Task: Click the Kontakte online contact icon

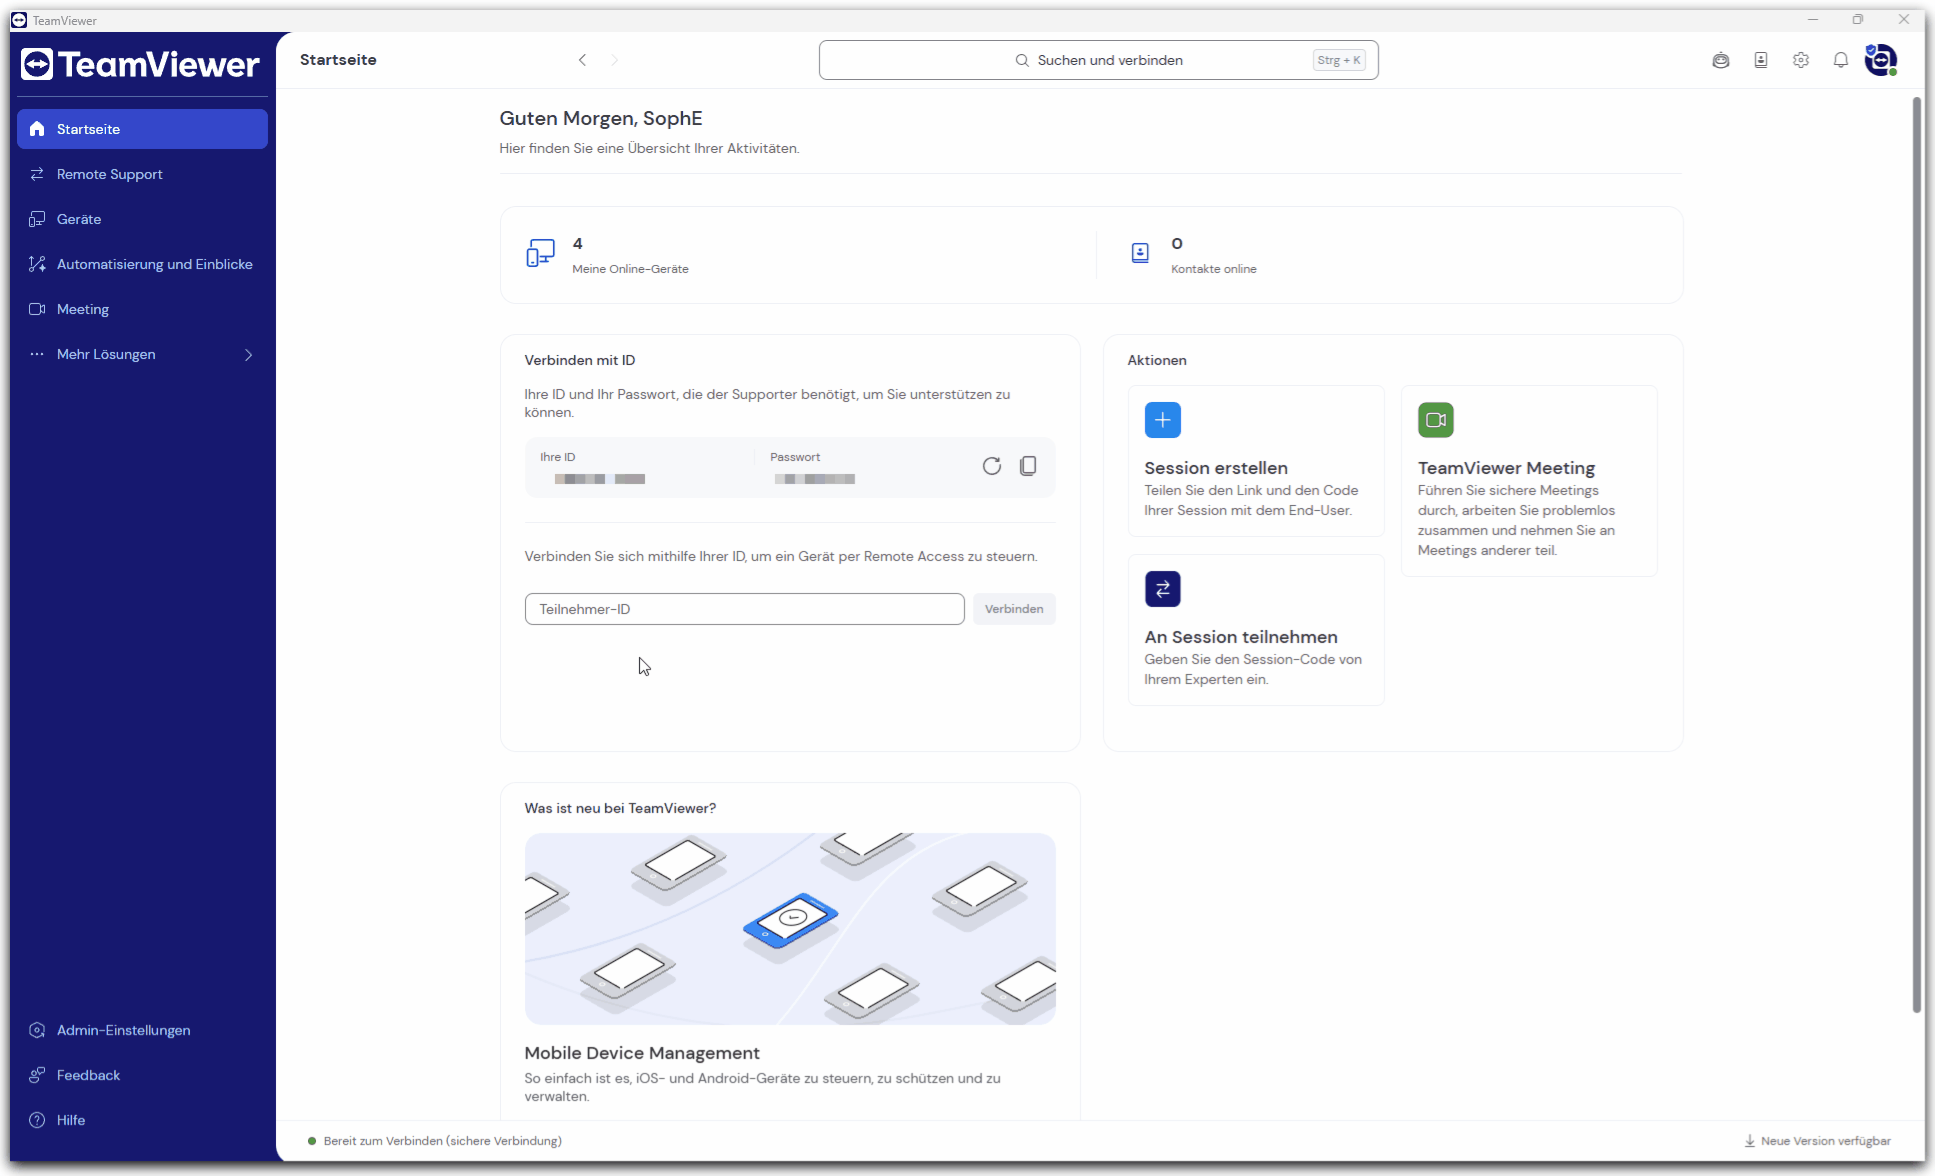Action: point(1140,254)
